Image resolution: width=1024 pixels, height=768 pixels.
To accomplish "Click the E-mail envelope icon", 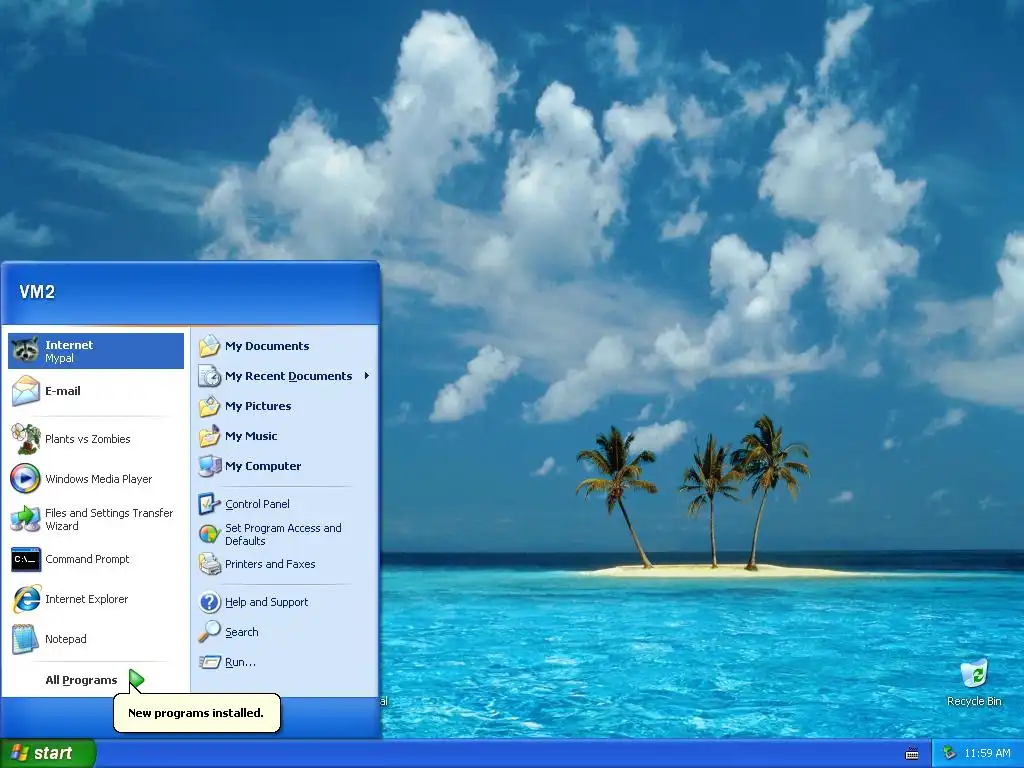I will pyautogui.click(x=26, y=391).
